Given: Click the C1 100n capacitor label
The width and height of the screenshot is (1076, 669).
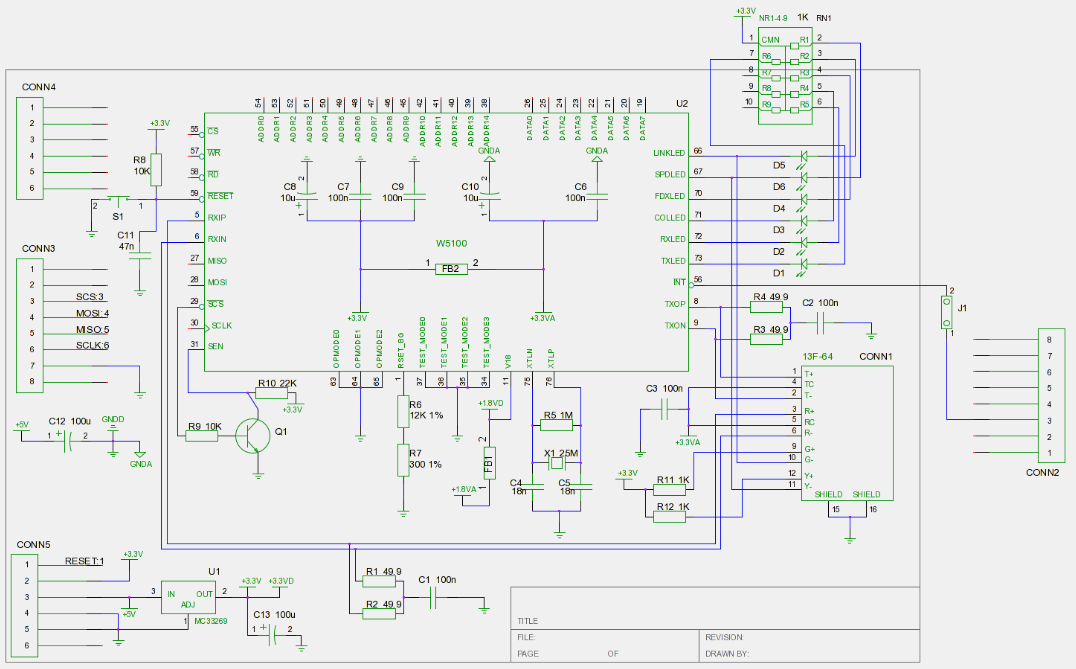Looking at the screenshot, I should [437, 580].
